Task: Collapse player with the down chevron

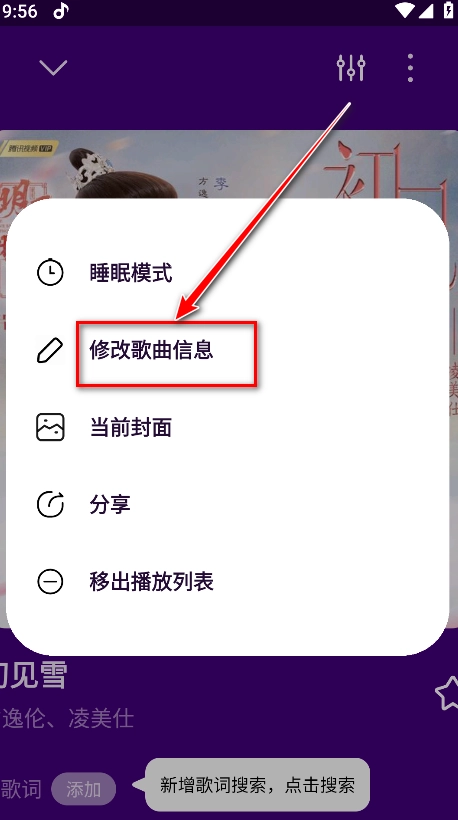Action: click(53, 67)
